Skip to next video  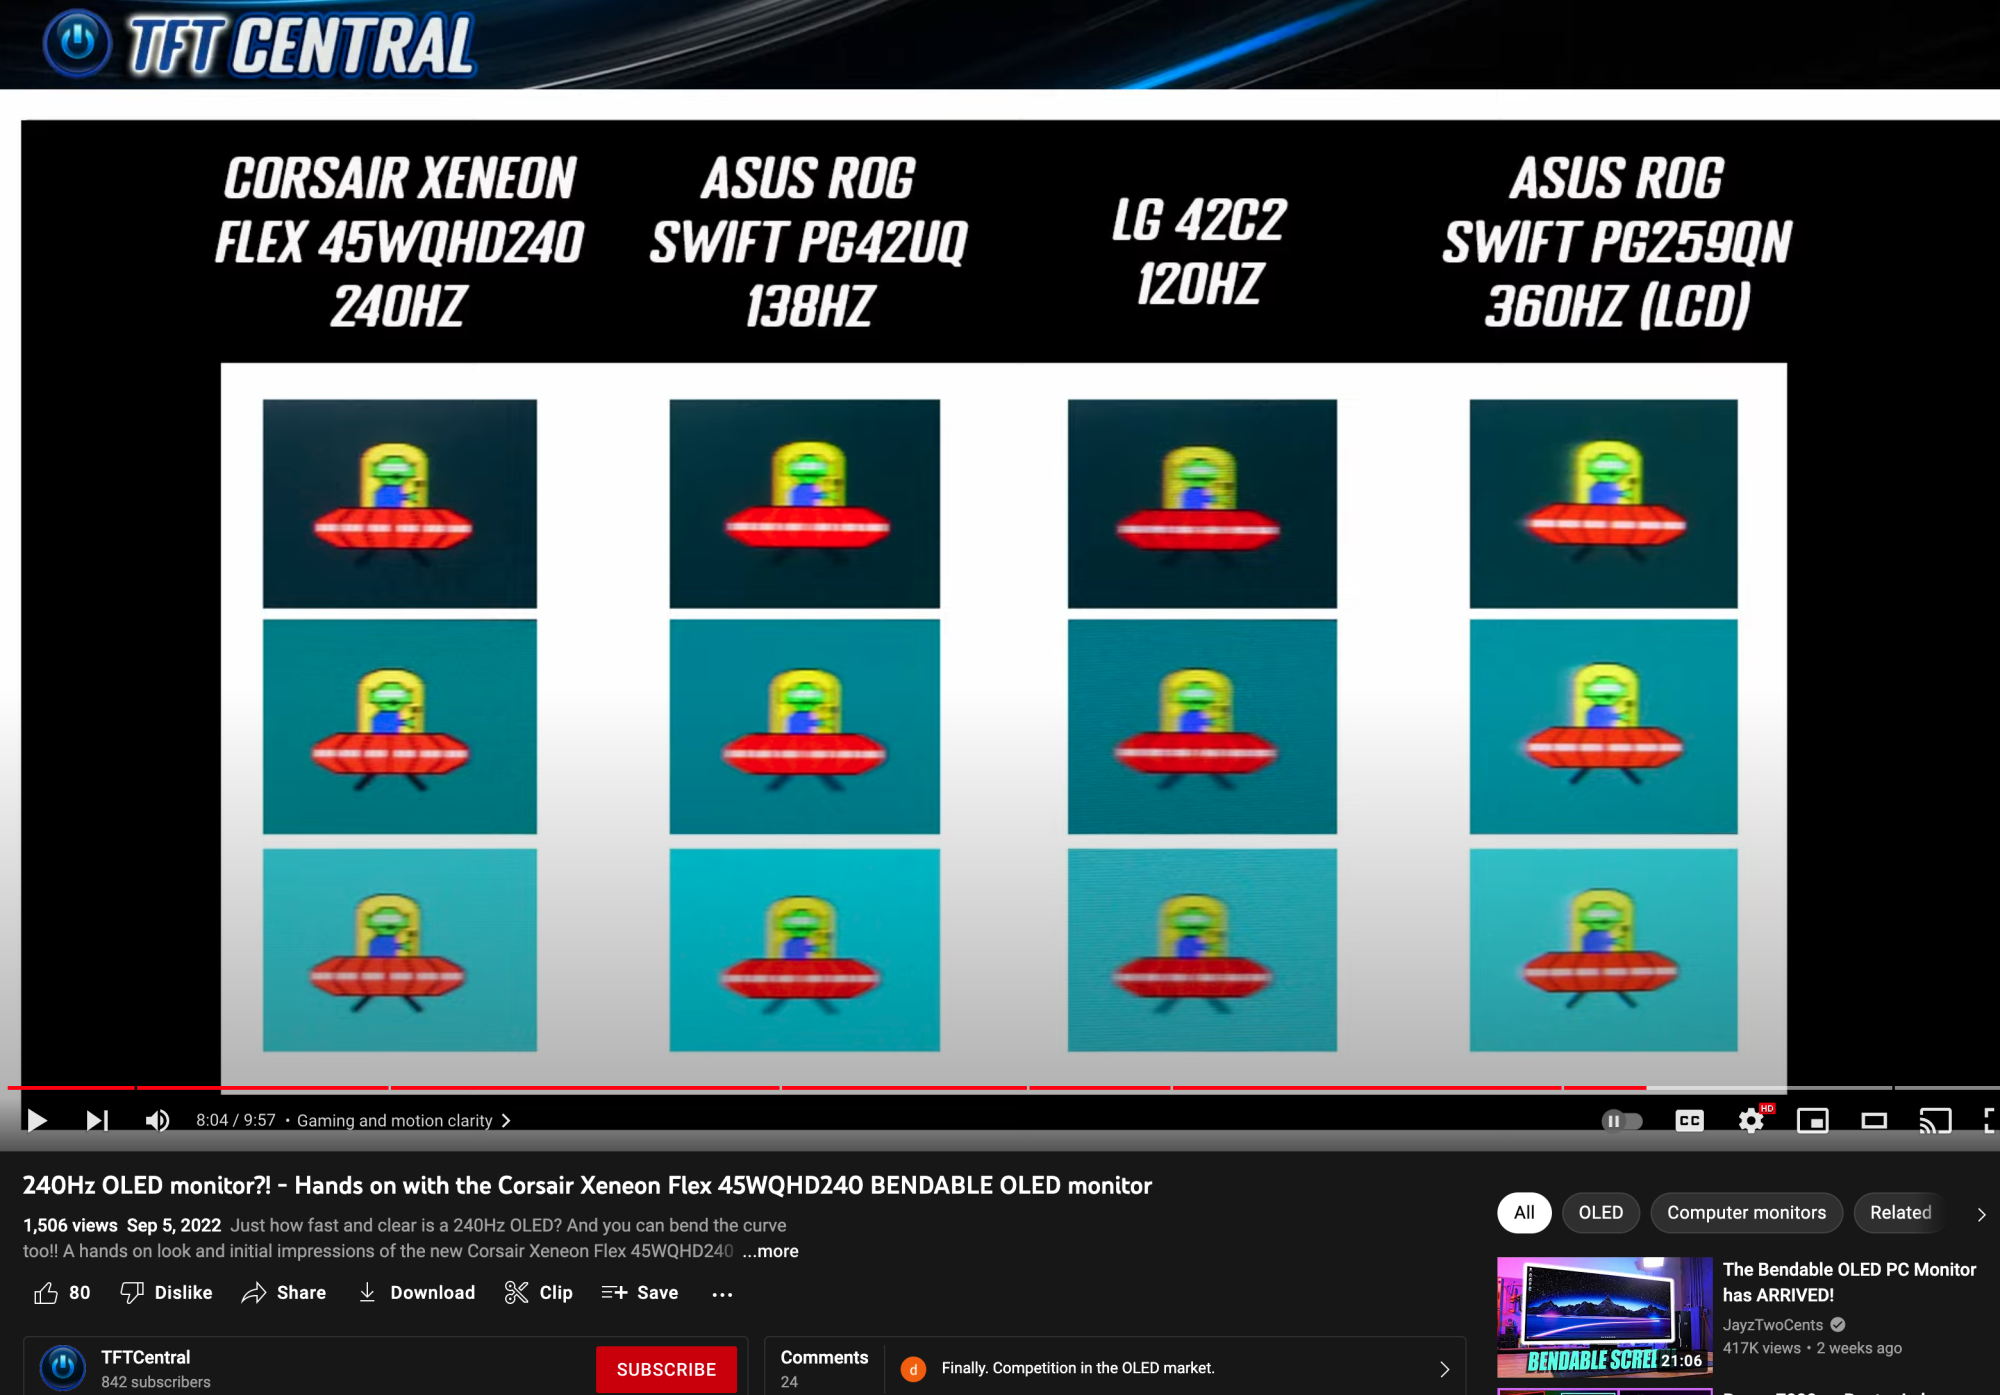pos(96,1120)
